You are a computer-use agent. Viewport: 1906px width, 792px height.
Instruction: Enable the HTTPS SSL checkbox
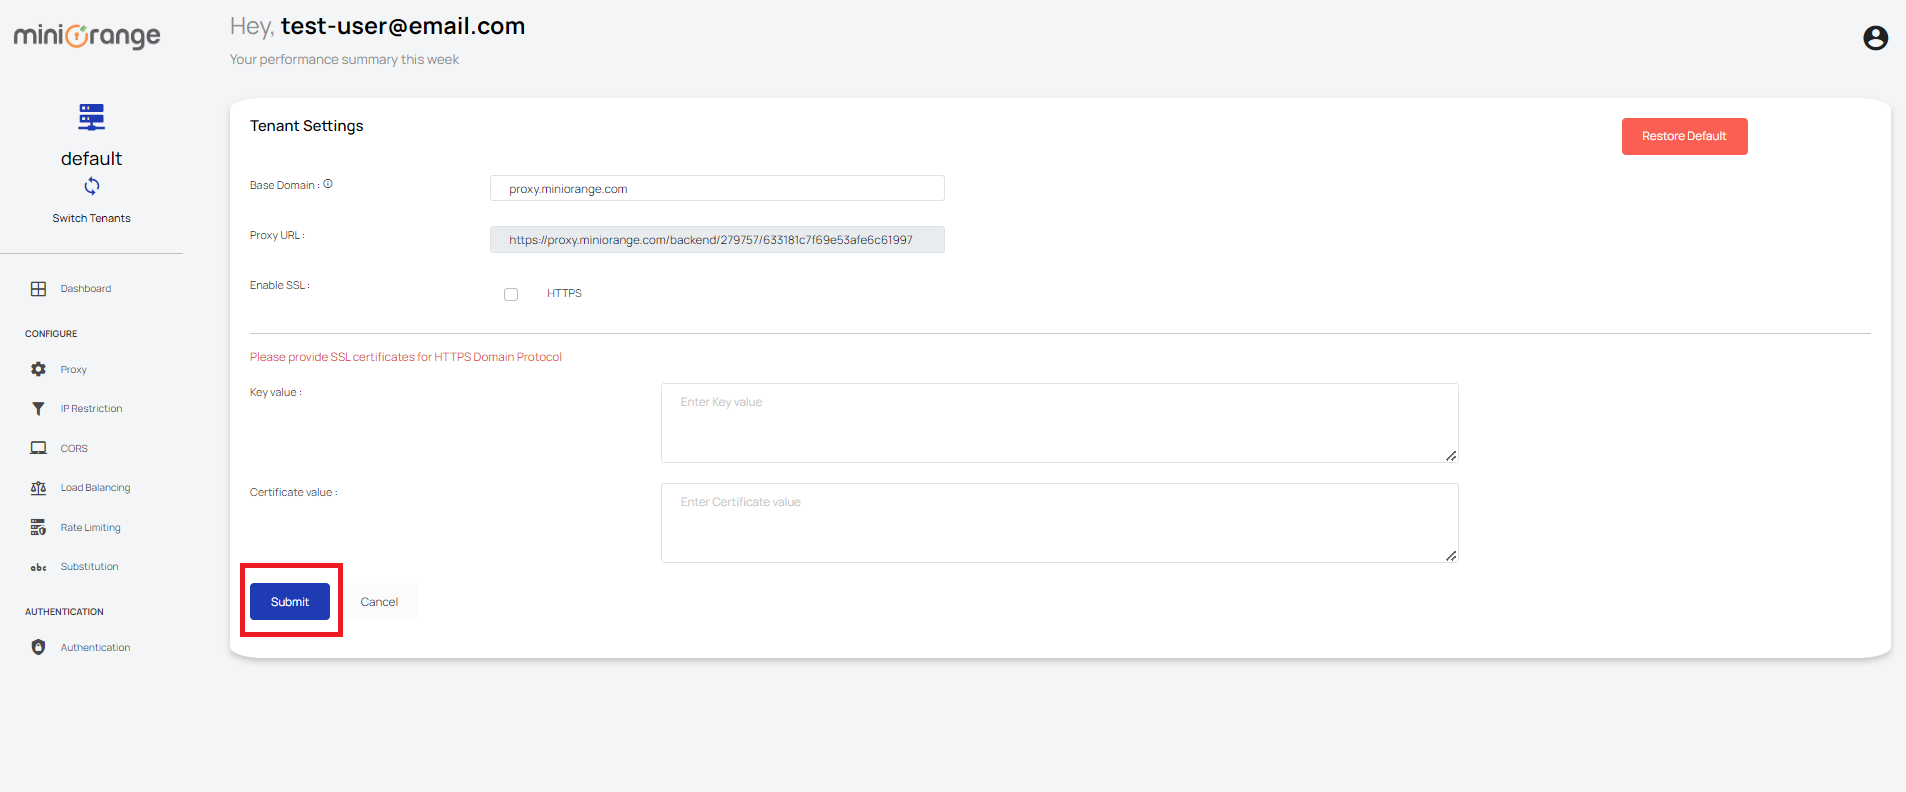click(x=511, y=294)
